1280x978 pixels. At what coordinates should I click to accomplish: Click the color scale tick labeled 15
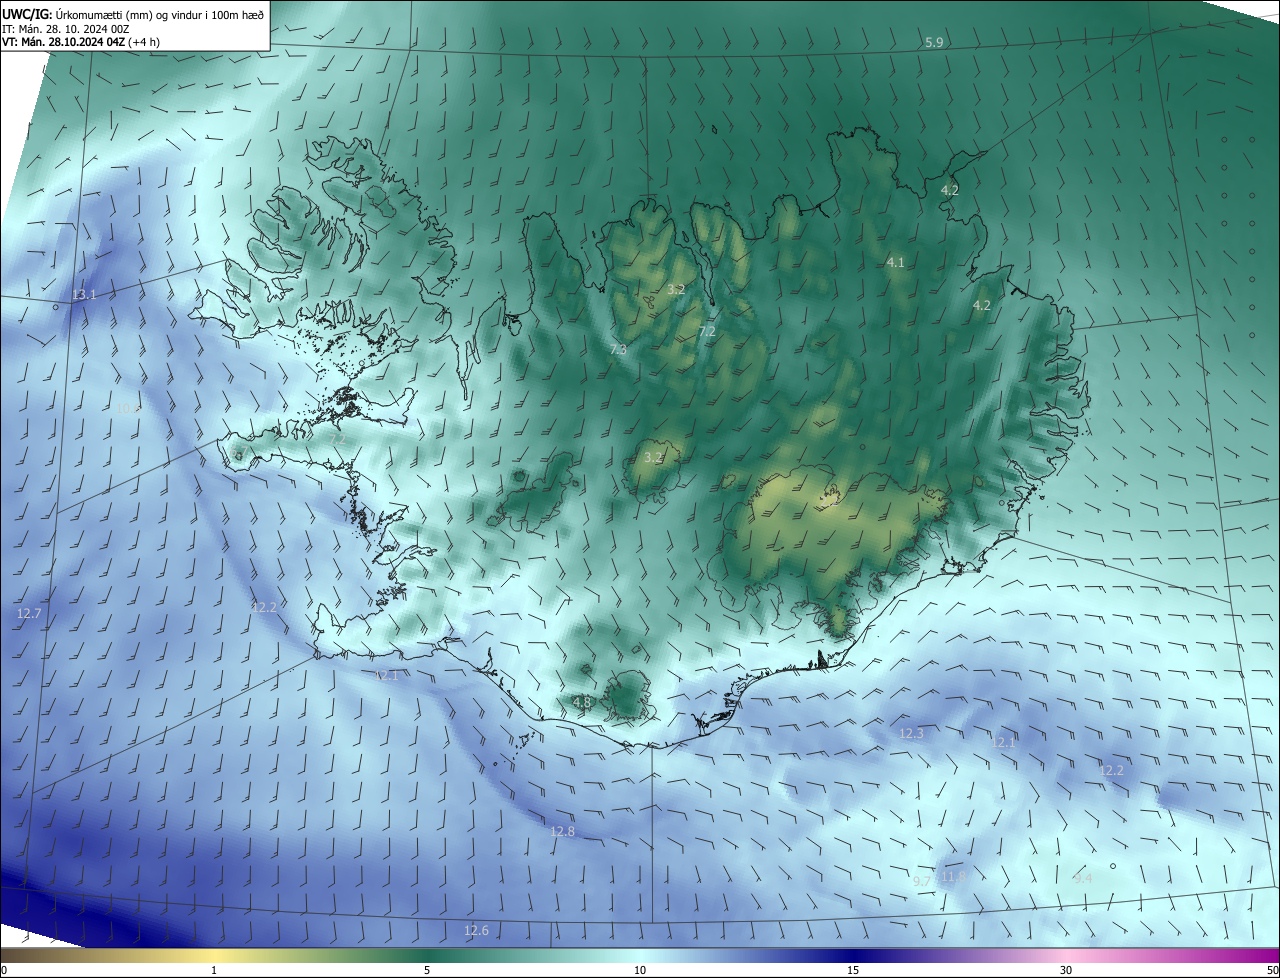click(853, 970)
